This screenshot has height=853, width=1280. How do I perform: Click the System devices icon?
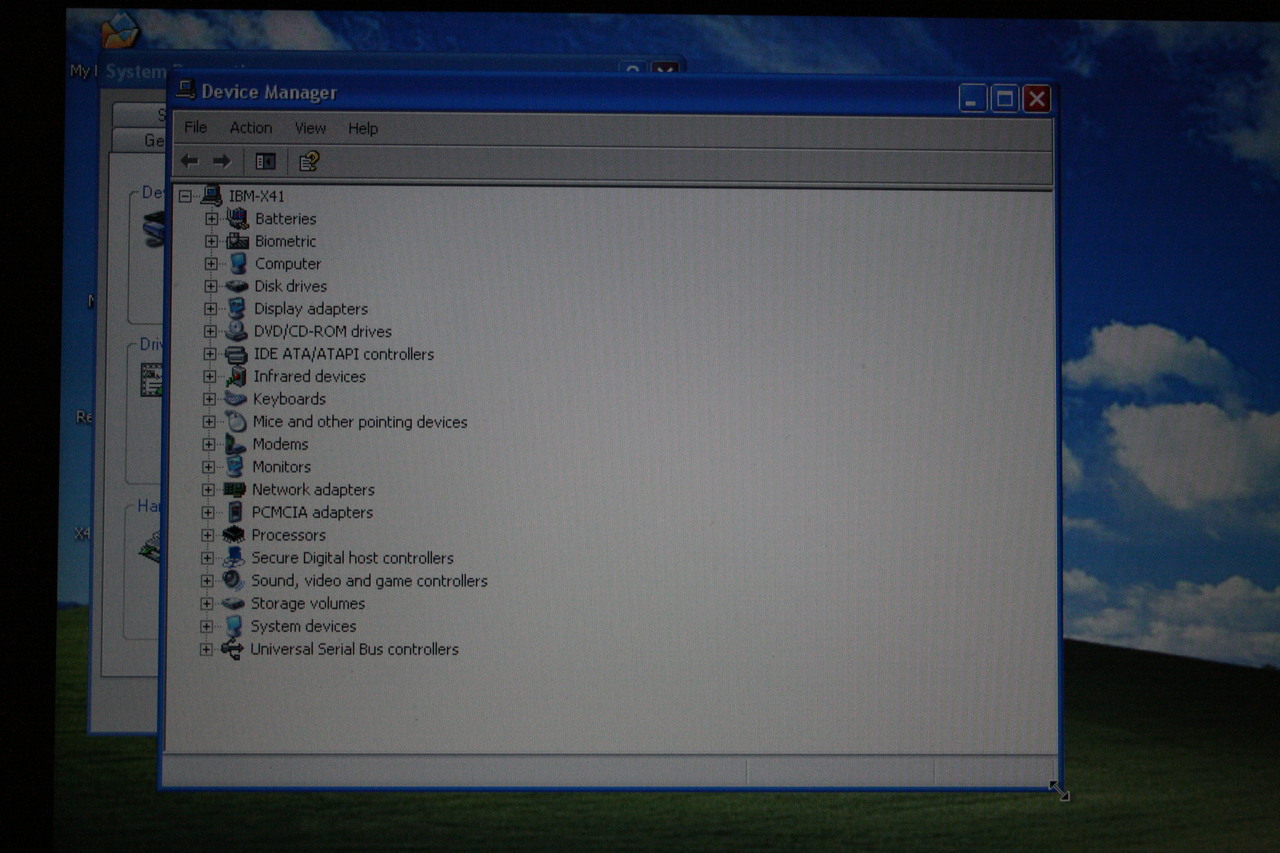[233, 626]
